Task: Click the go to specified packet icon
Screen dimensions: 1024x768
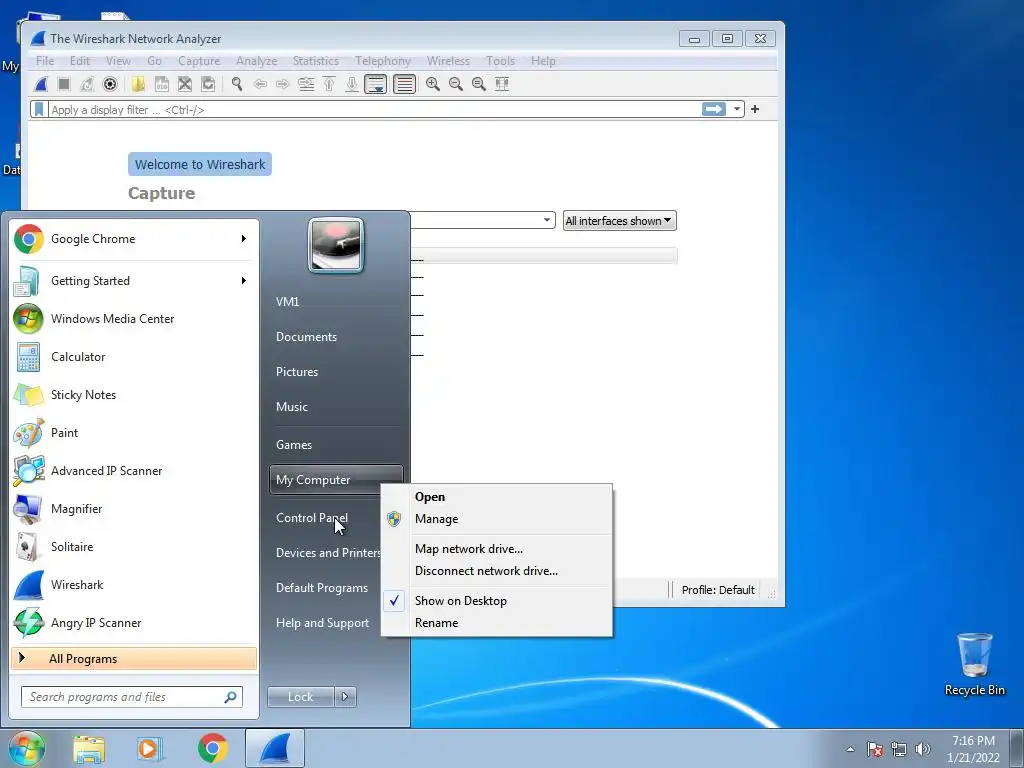Action: pos(306,84)
